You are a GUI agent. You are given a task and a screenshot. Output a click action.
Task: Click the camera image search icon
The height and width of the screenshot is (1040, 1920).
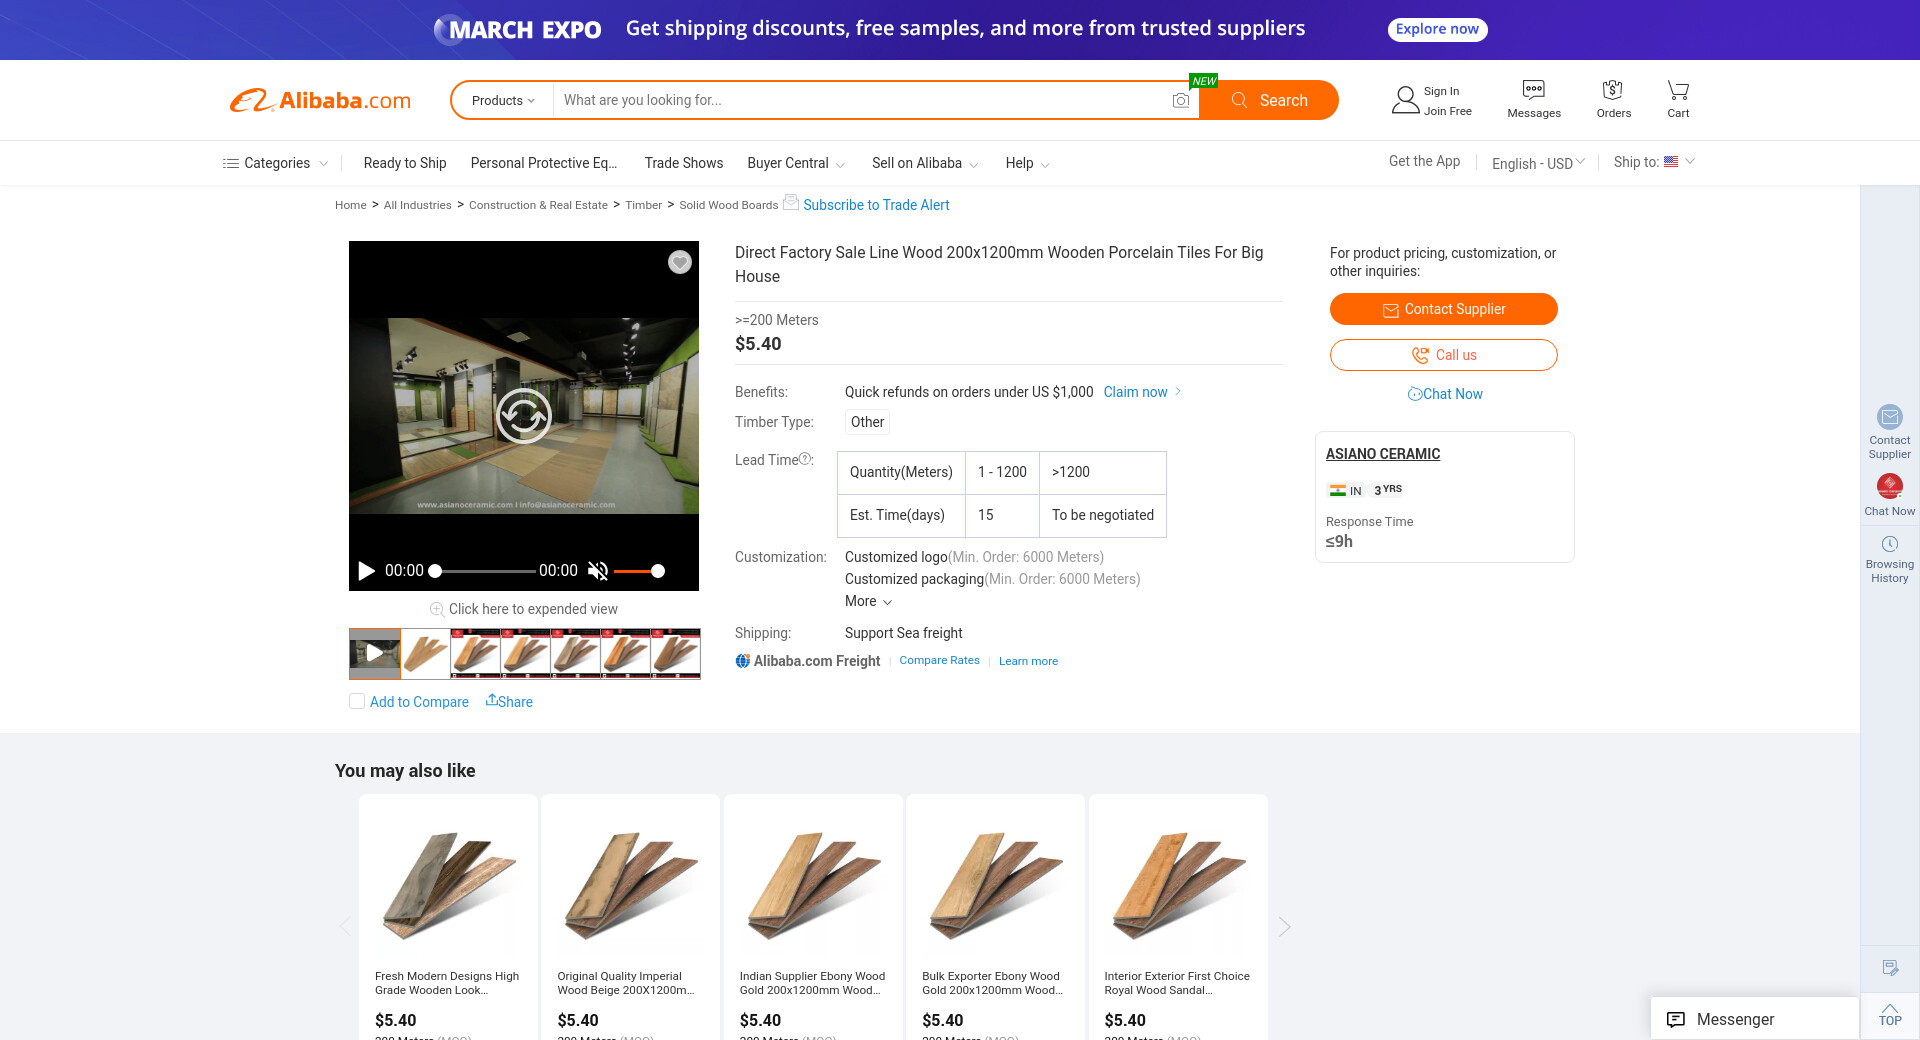(1180, 101)
